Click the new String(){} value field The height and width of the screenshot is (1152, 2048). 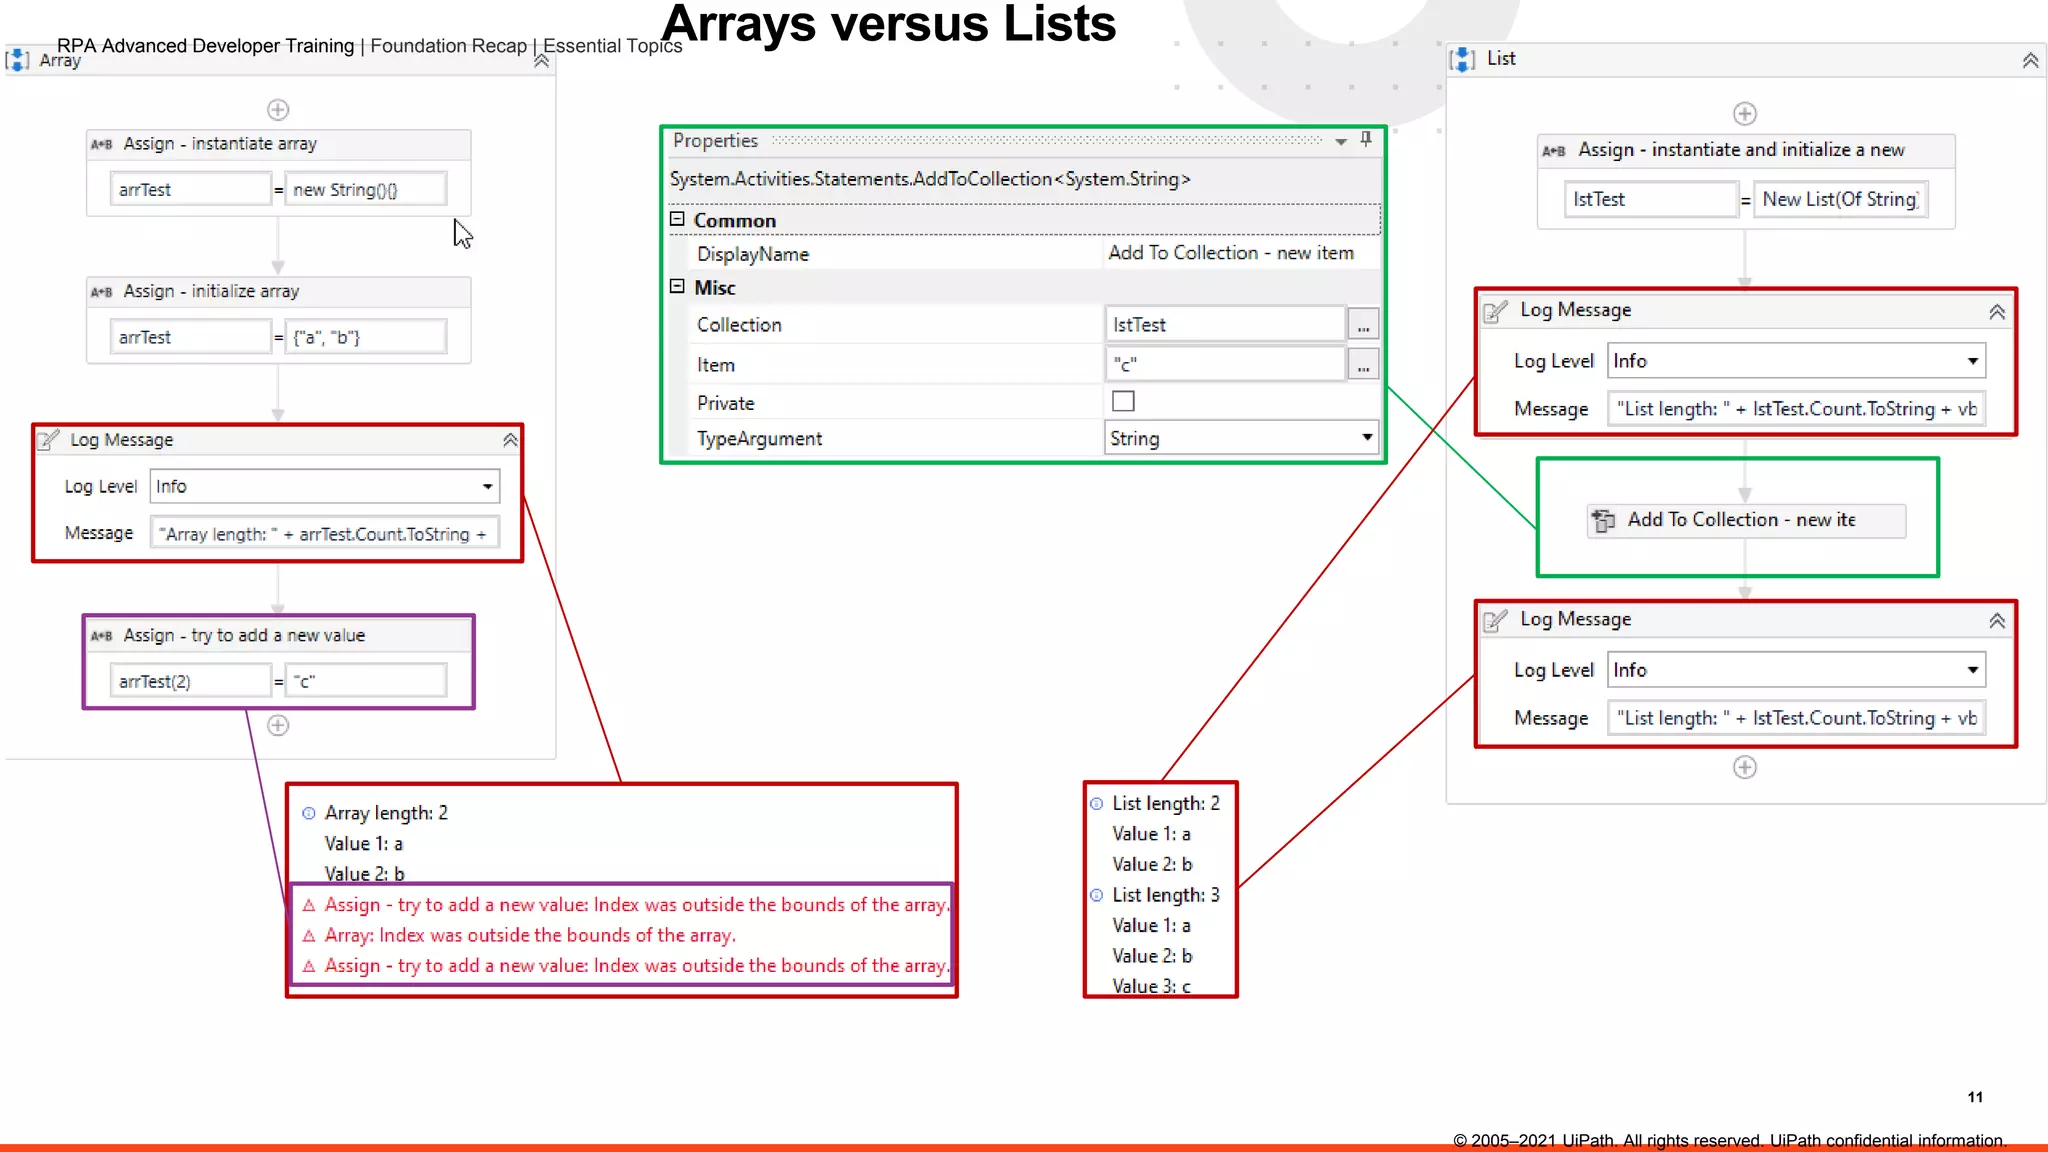(366, 190)
